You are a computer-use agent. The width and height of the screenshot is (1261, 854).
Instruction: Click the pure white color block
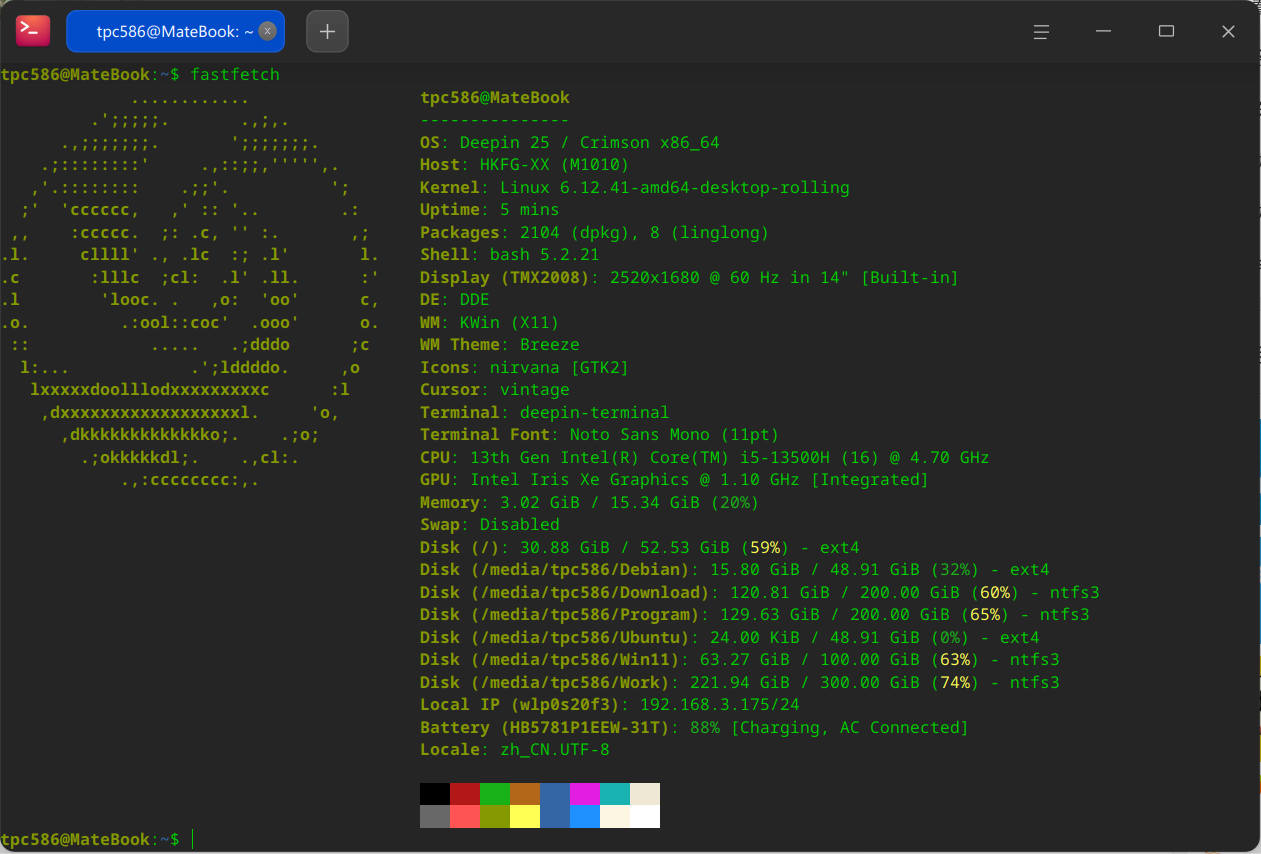click(x=645, y=817)
